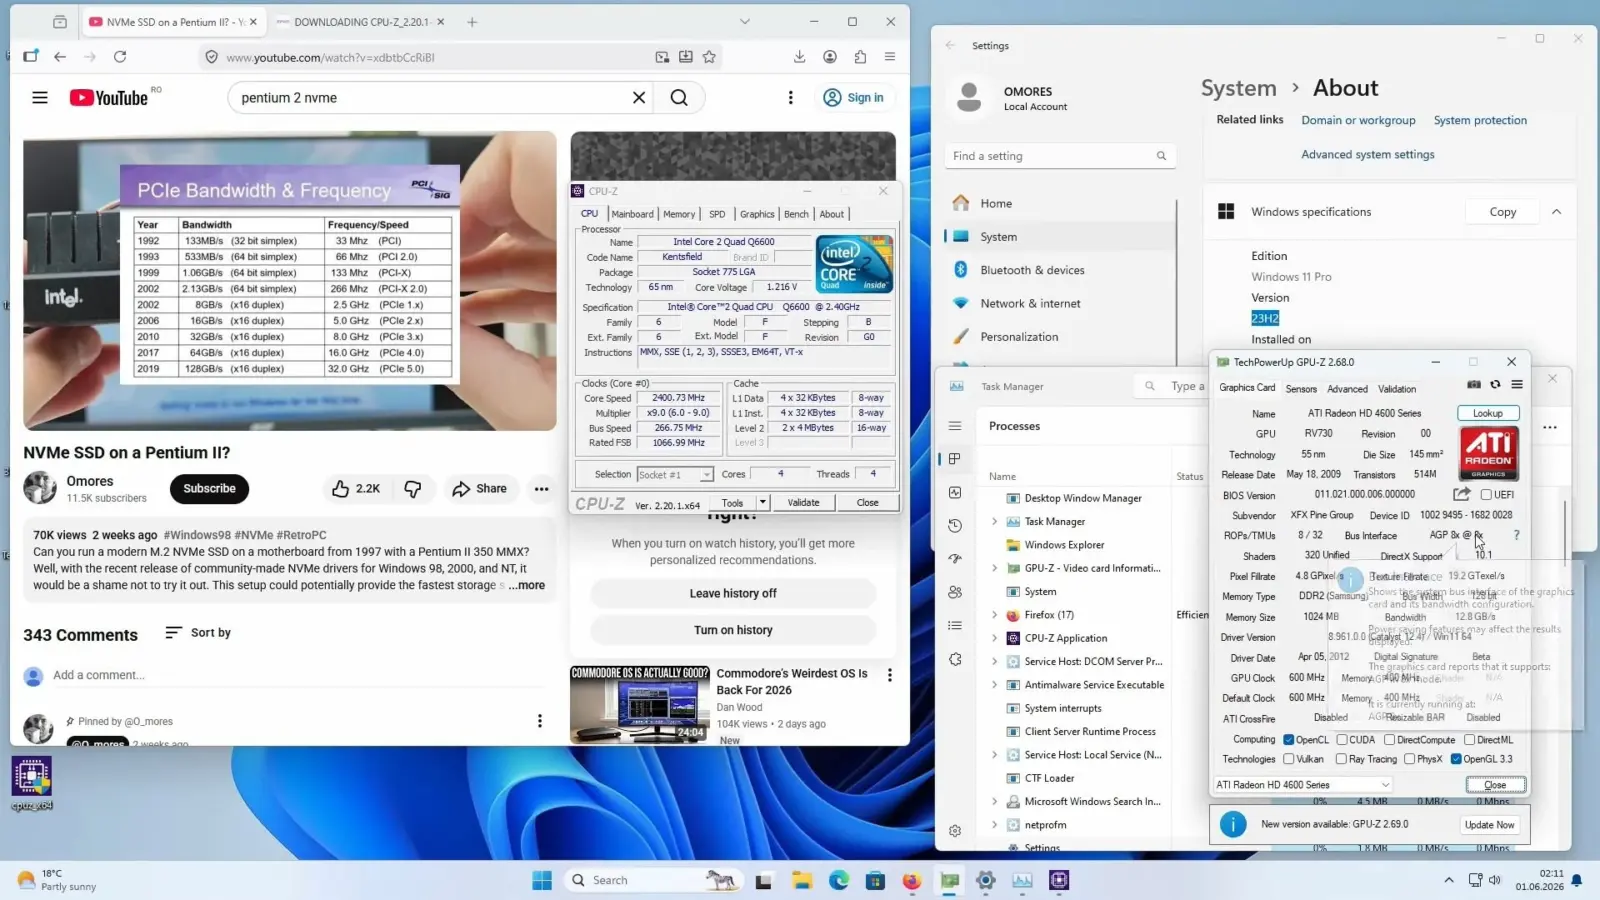The width and height of the screenshot is (1600, 900).
Task: Open Task Manager Details list icon
Action: click(x=955, y=626)
